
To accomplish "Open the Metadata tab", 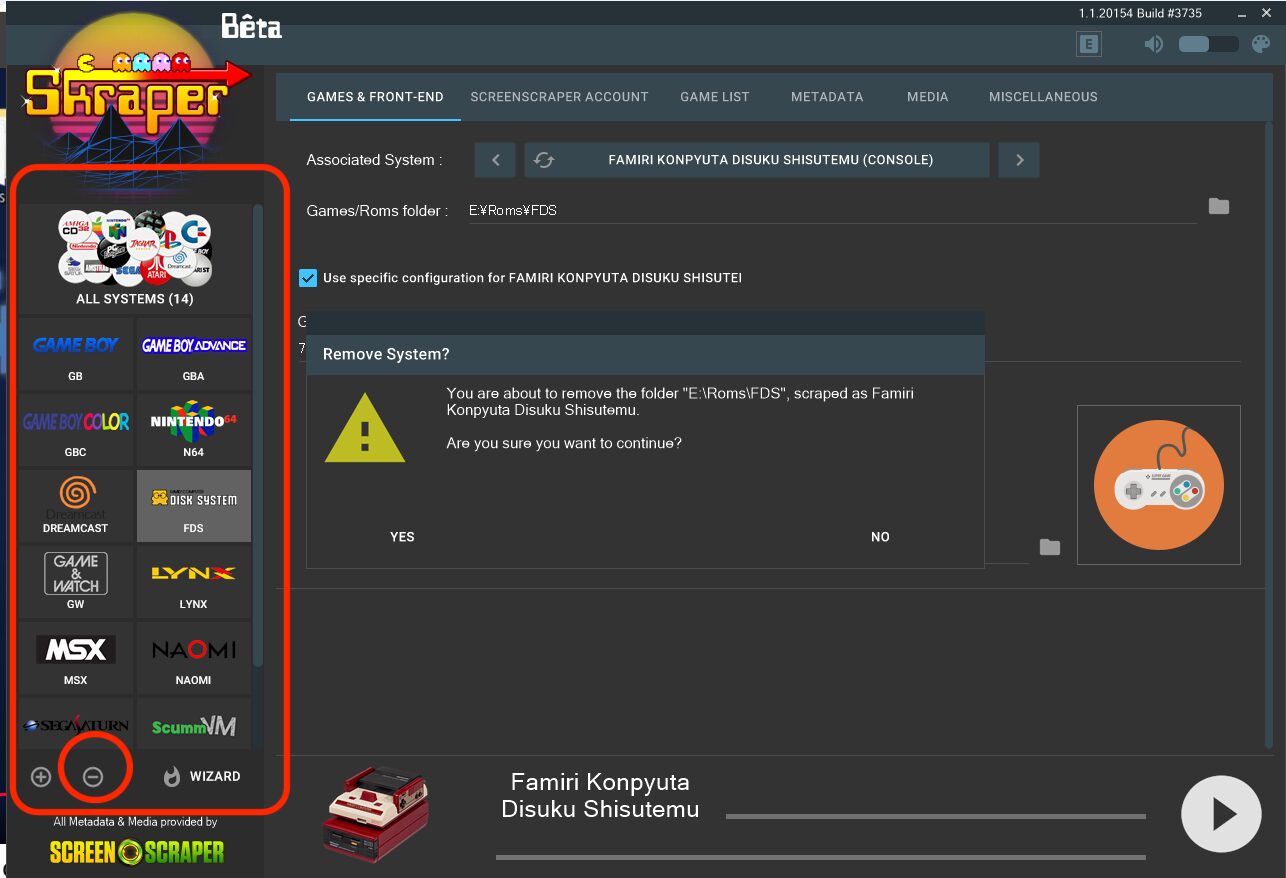I will click(826, 97).
